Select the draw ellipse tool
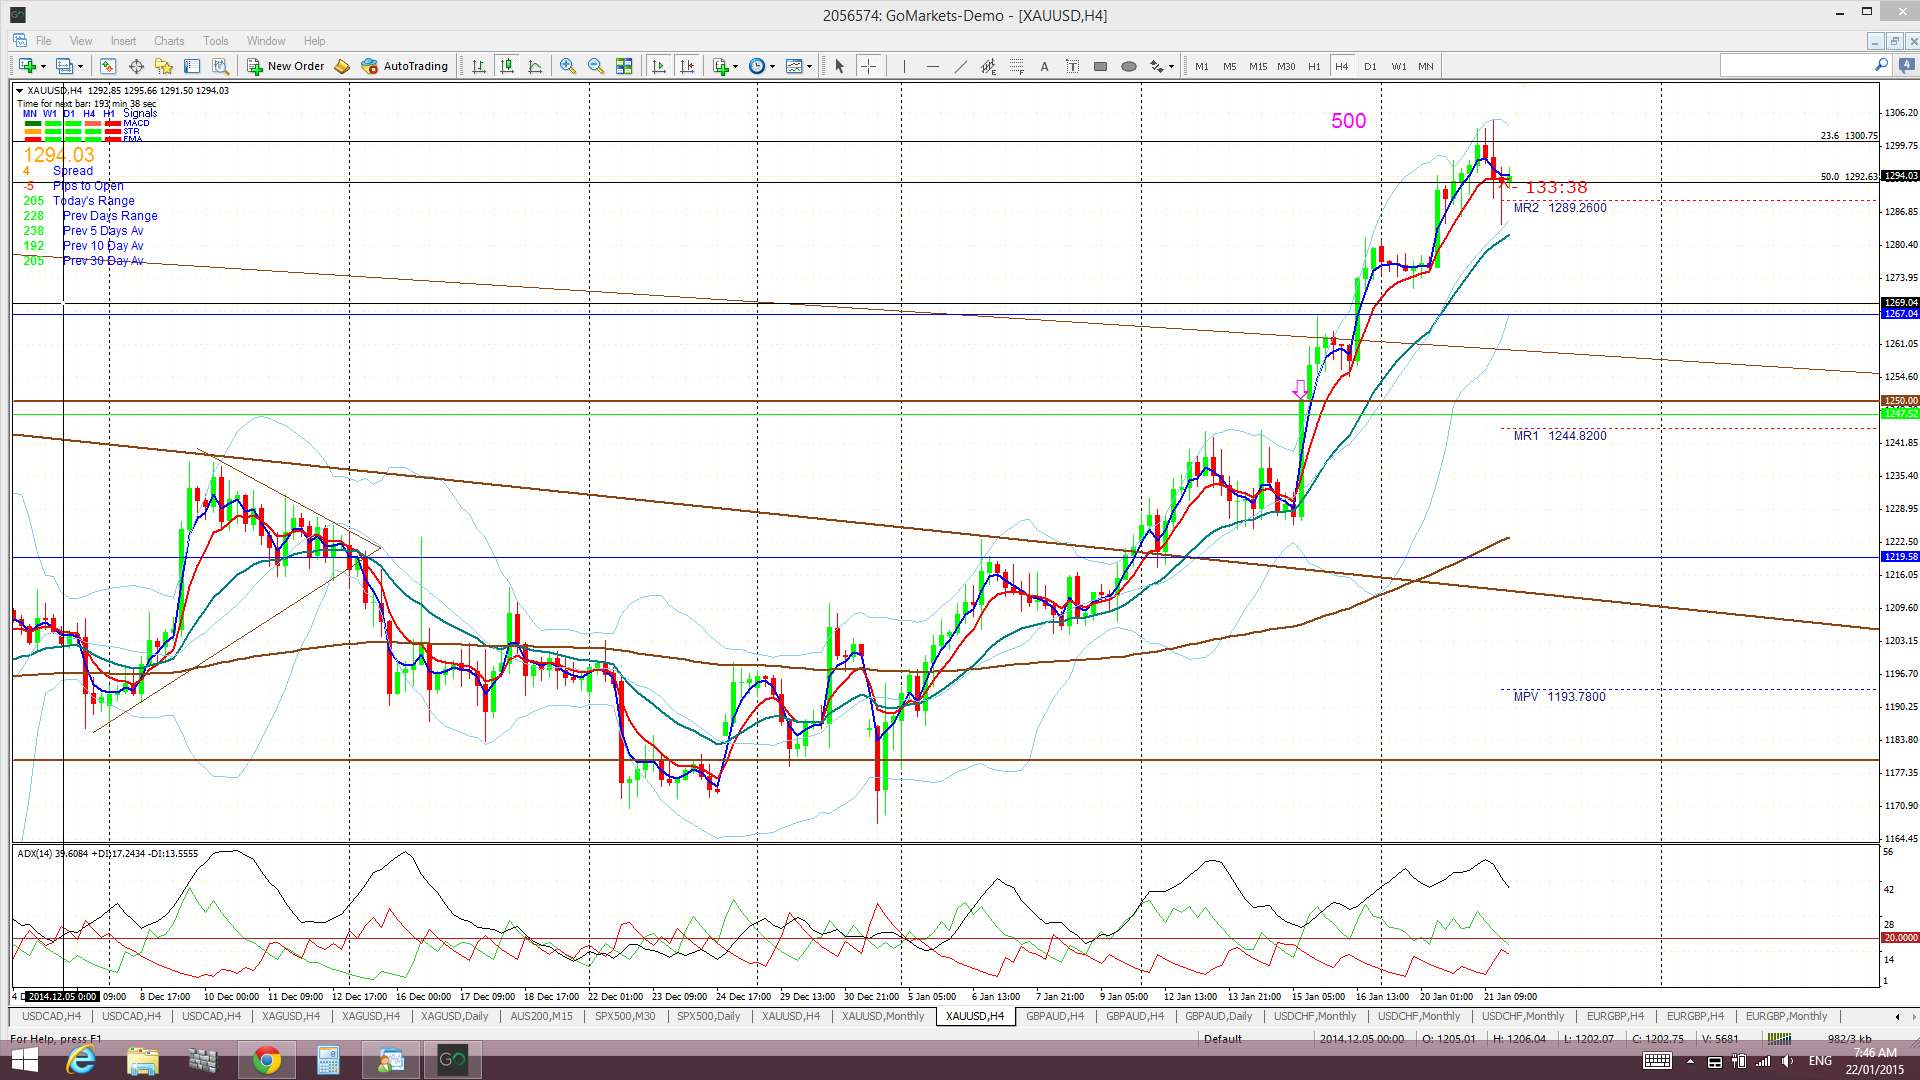 click(x=1129, y=66)
